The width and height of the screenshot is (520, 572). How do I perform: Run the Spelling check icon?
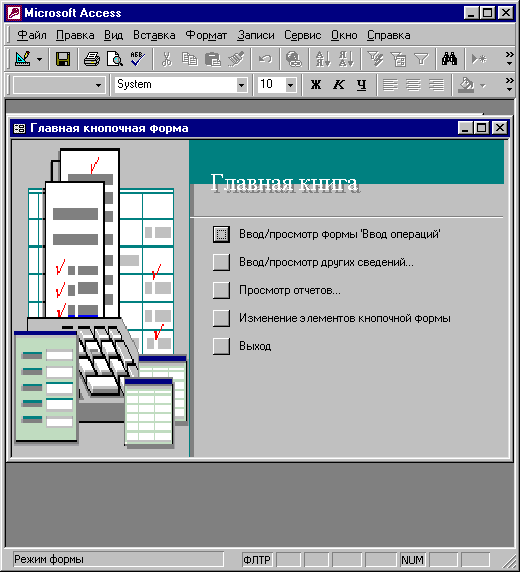137,59
